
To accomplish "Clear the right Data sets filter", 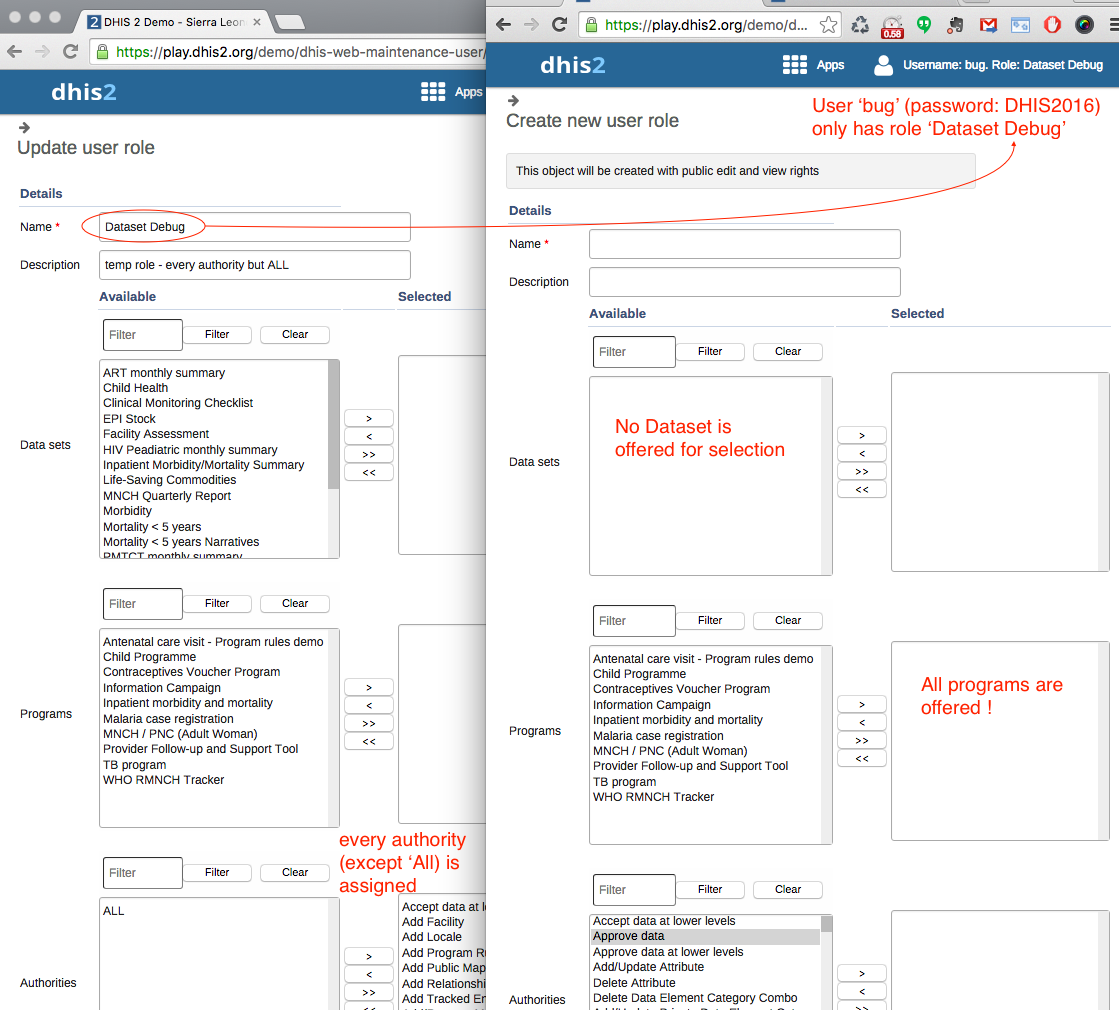I will click(x=788, y=352).
